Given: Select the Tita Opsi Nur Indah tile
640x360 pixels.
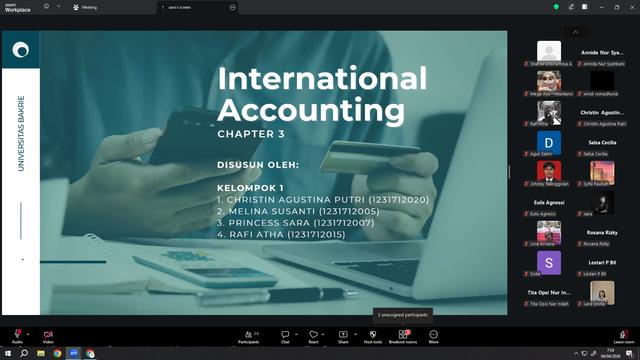Looking at the screenshot, I should tap(549, 294).
